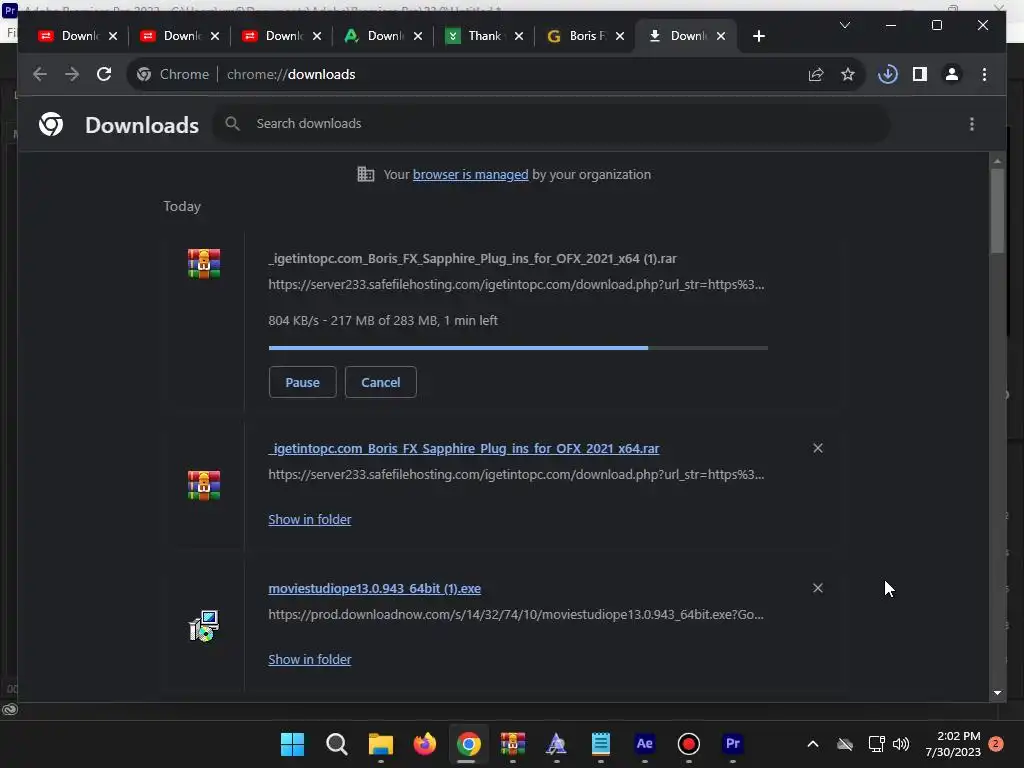Click the WinRAR icon of the completed rar
Viewport: 1024px width, 768px height.
(x=204, y=486)
